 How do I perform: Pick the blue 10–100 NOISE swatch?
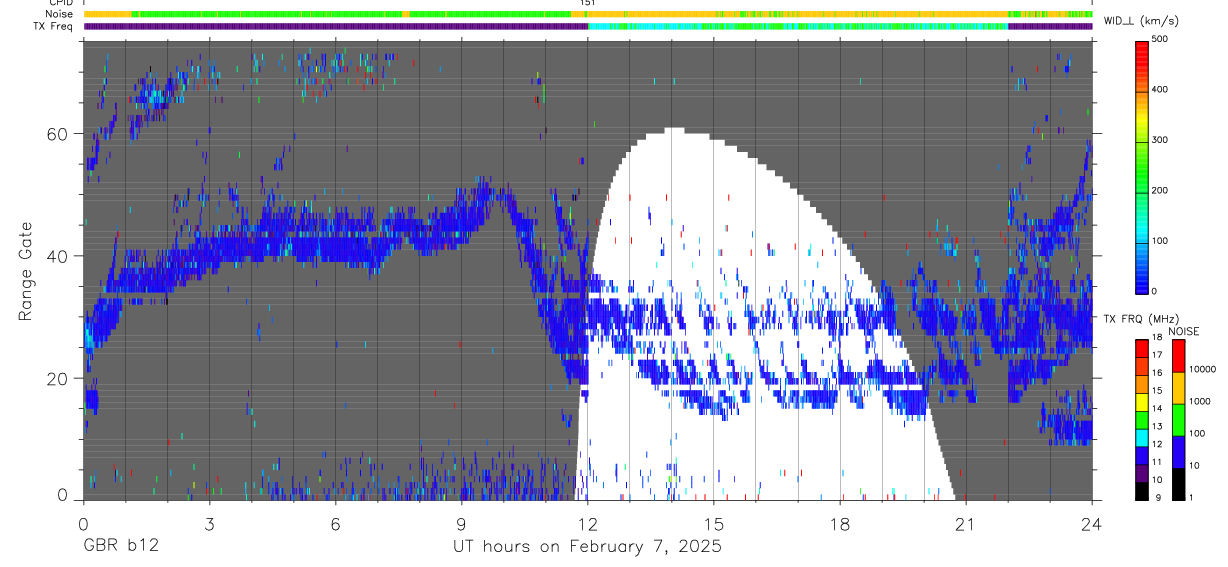(x=1177, y=452)
